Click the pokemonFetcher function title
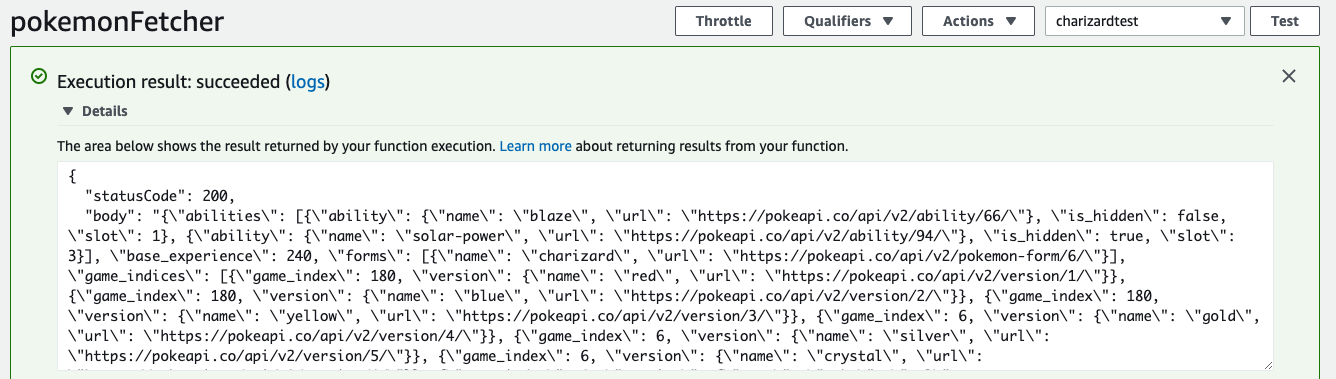 tap(117, 21)
